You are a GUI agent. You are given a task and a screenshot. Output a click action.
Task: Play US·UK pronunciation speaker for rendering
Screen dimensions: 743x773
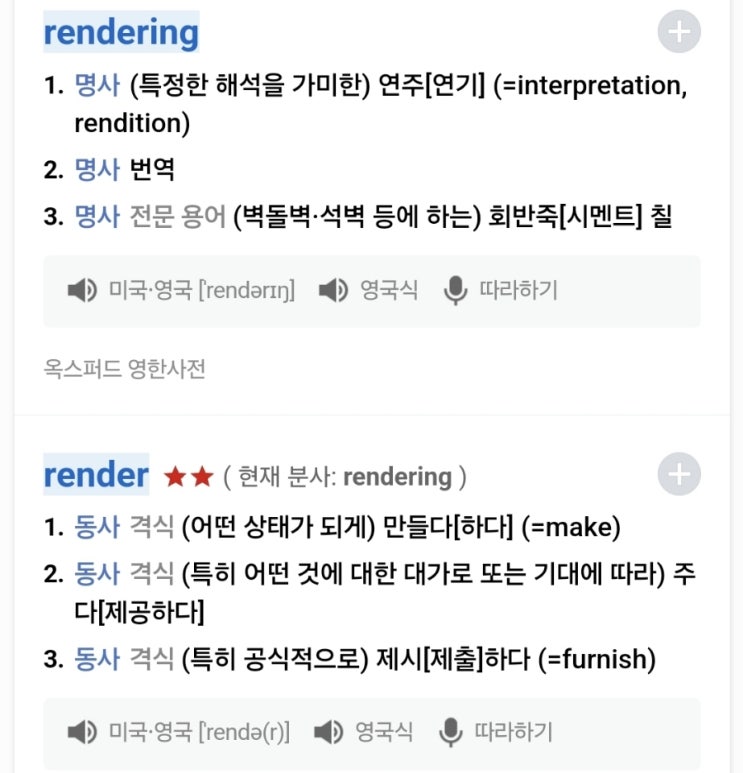[82, 291]
